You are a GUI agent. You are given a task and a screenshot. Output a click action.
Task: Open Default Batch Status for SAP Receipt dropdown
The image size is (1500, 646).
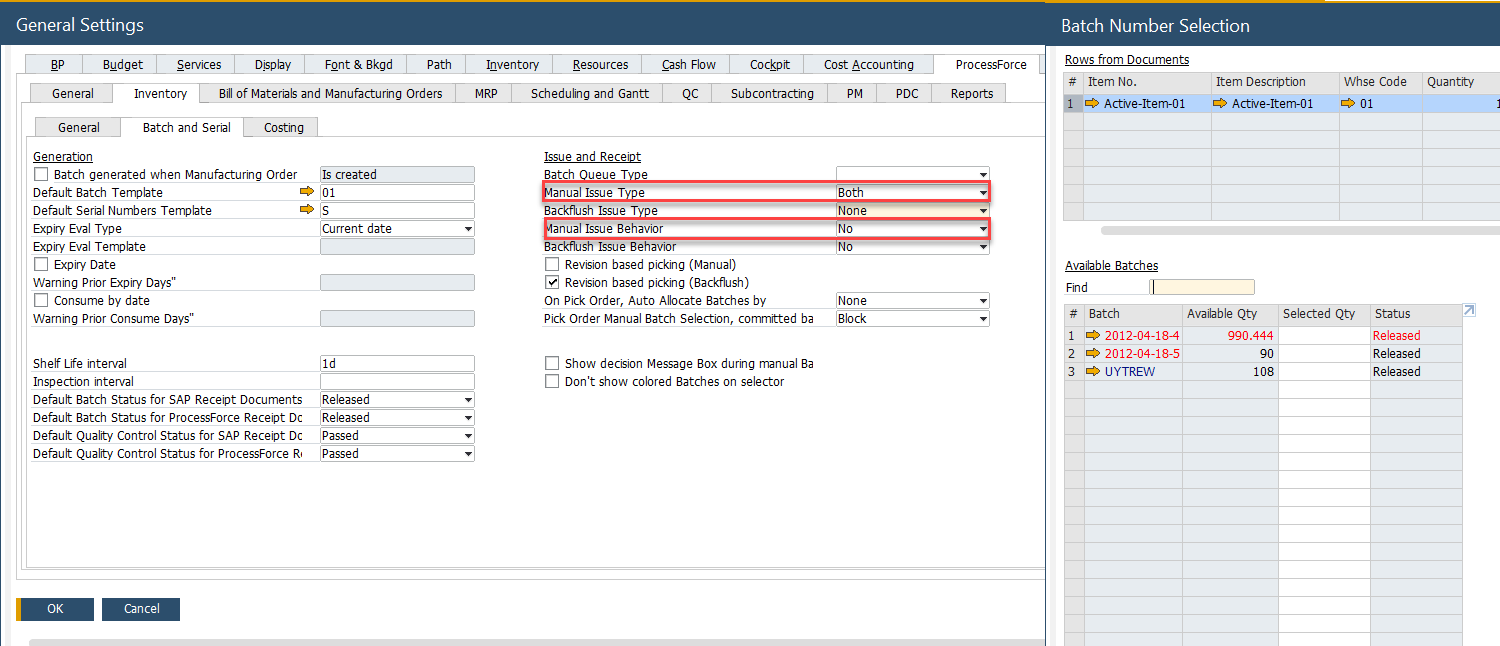pos(468,400)
